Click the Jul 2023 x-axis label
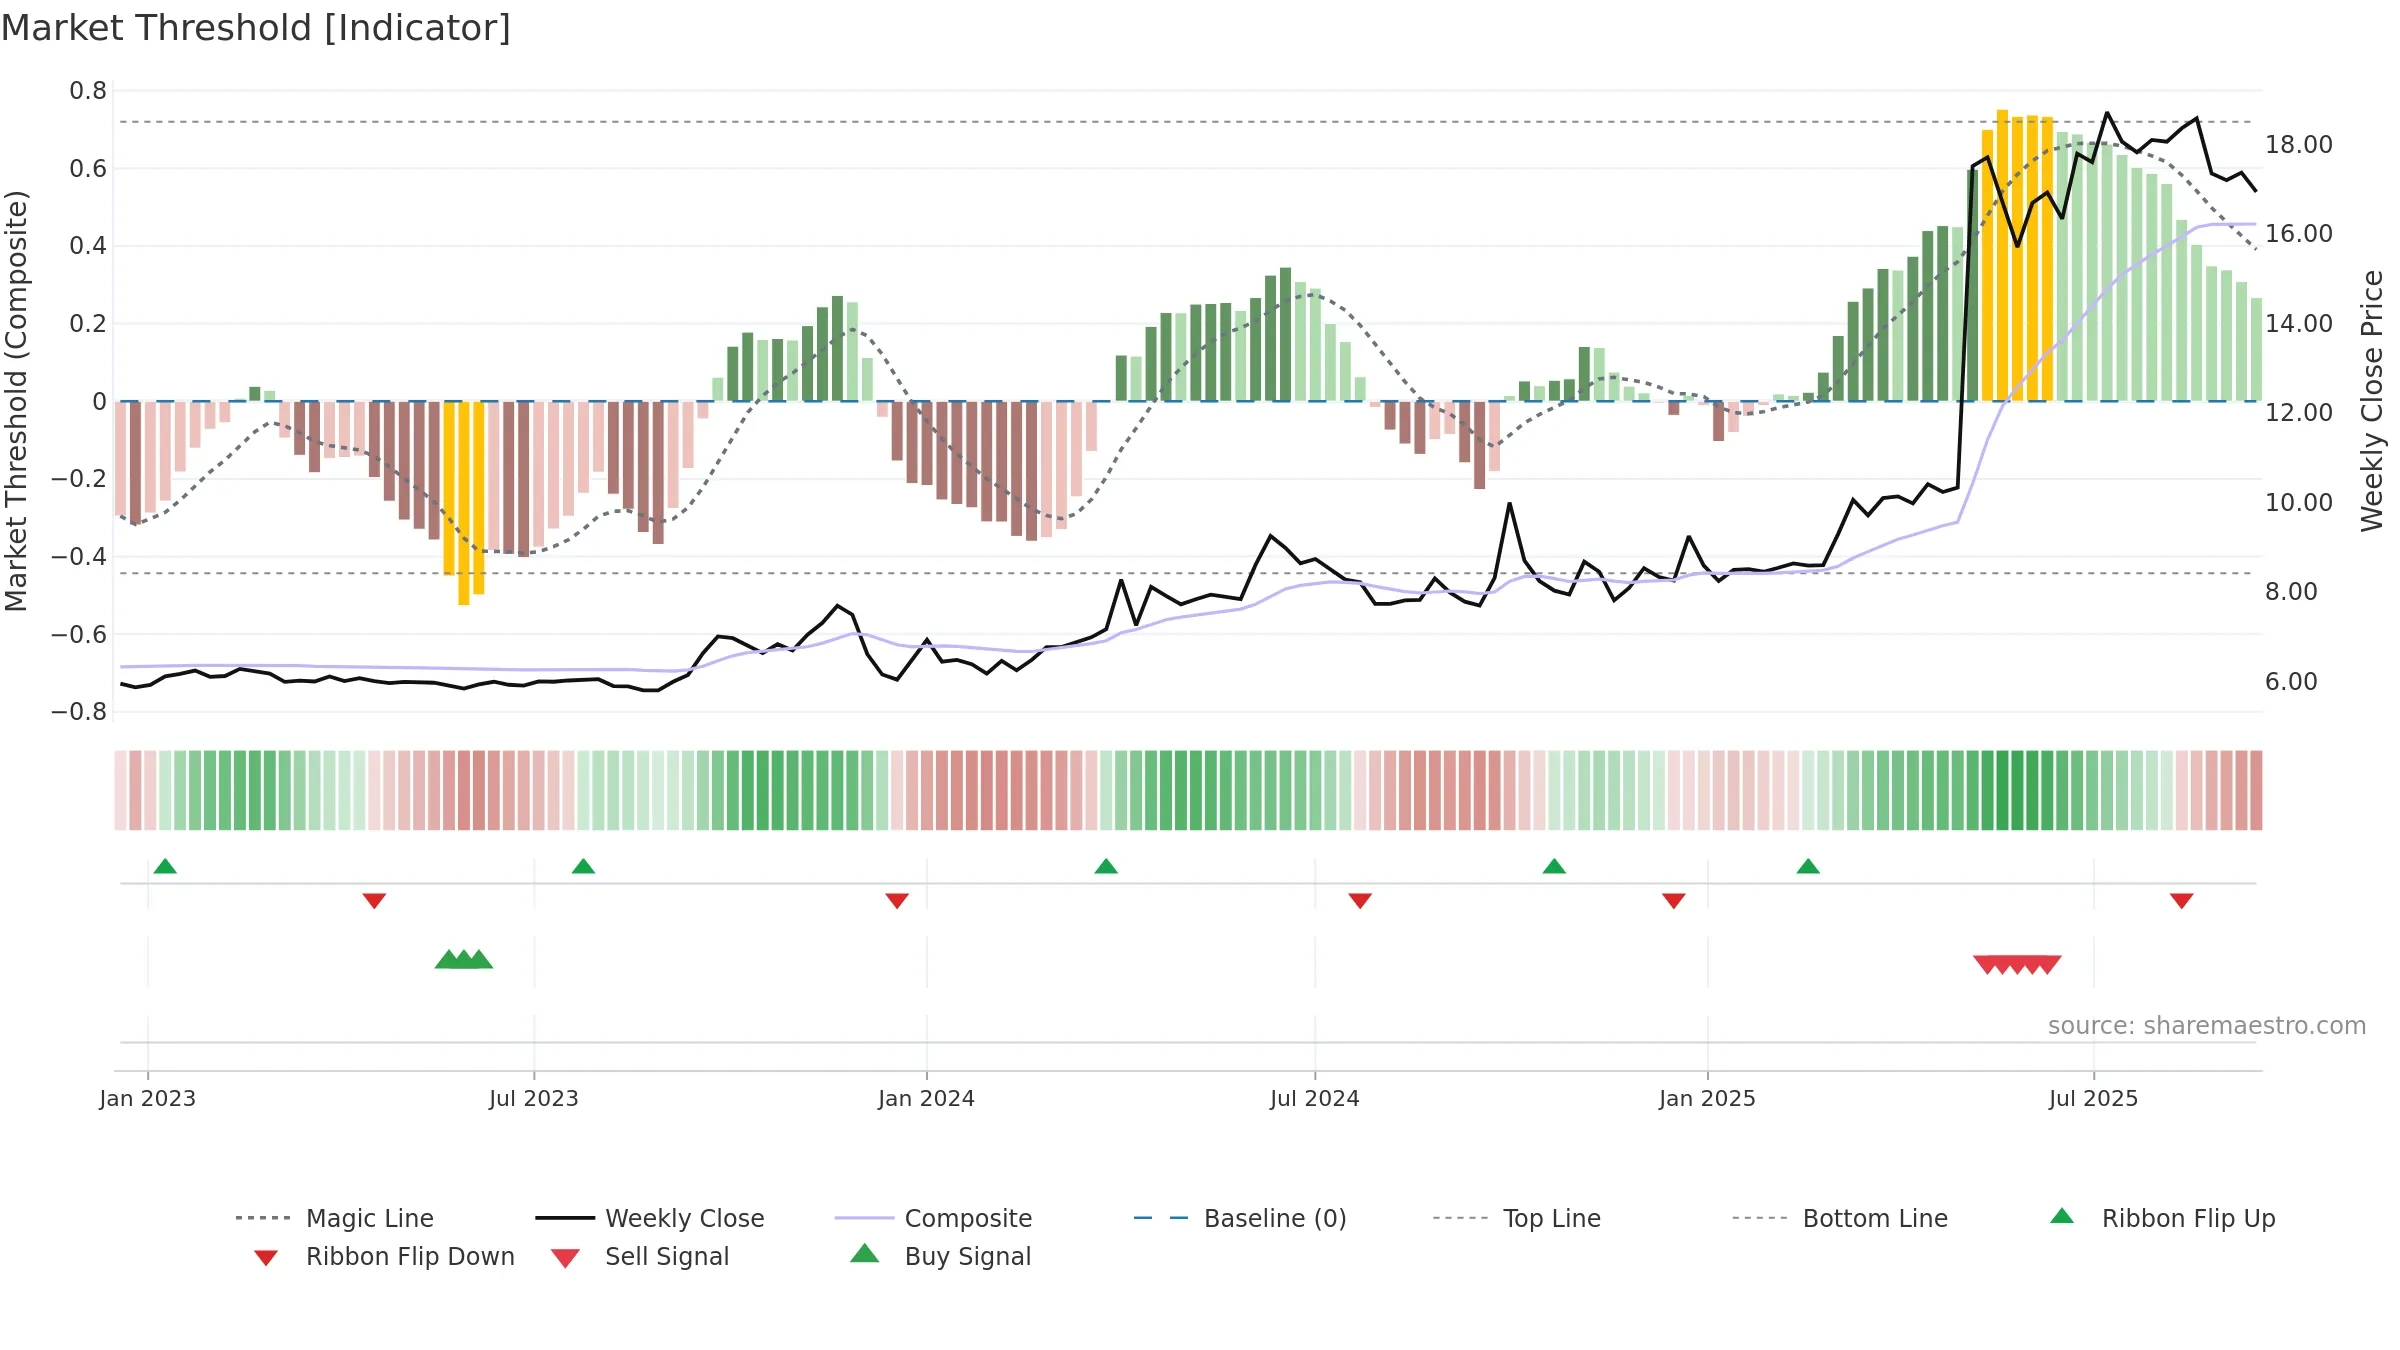 pyautogui.click(x=534, y=1098)
